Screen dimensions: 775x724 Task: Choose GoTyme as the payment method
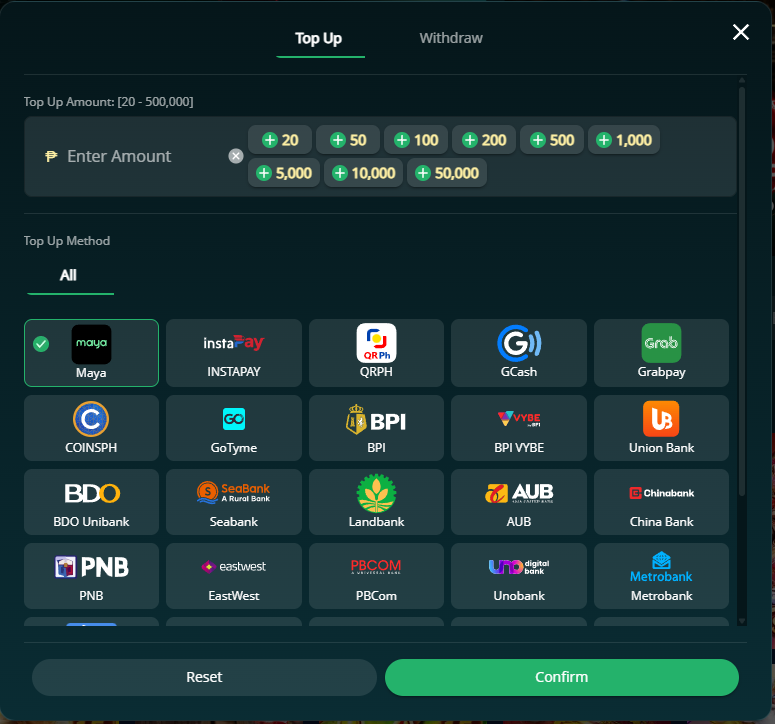(234, 428)
